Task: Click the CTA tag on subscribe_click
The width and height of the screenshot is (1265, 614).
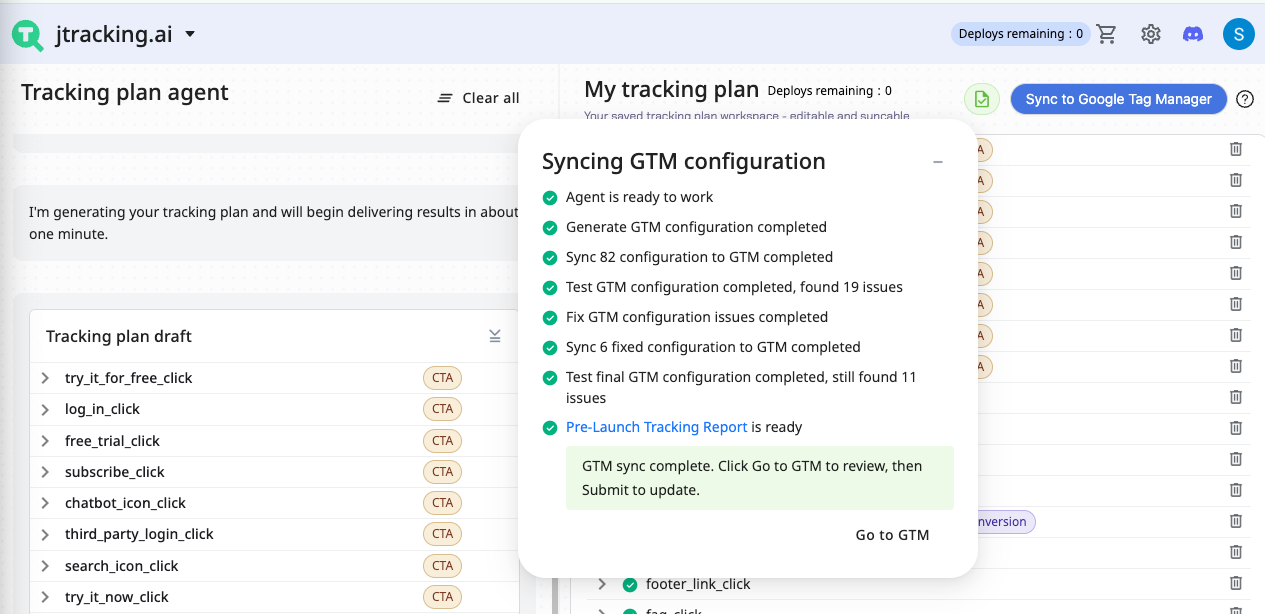Action: click(x=443, y=472)
